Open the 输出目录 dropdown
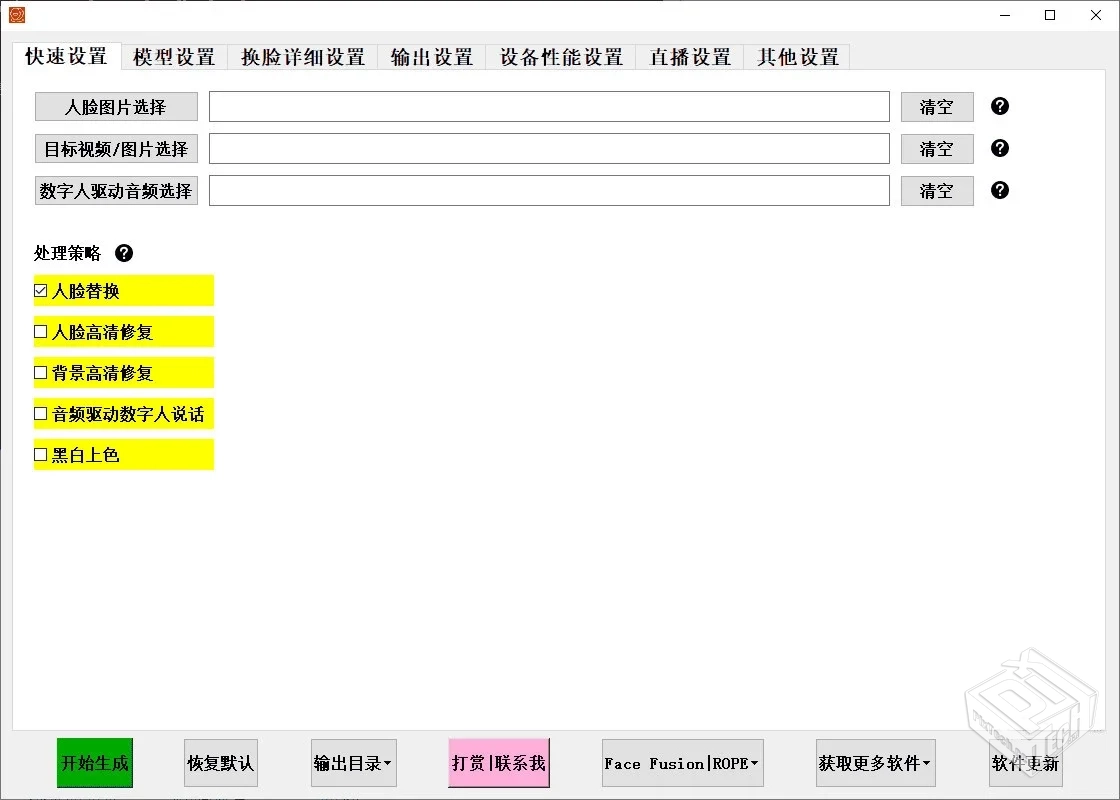This screenshot has height=800, width=1120. coord(353,762)
